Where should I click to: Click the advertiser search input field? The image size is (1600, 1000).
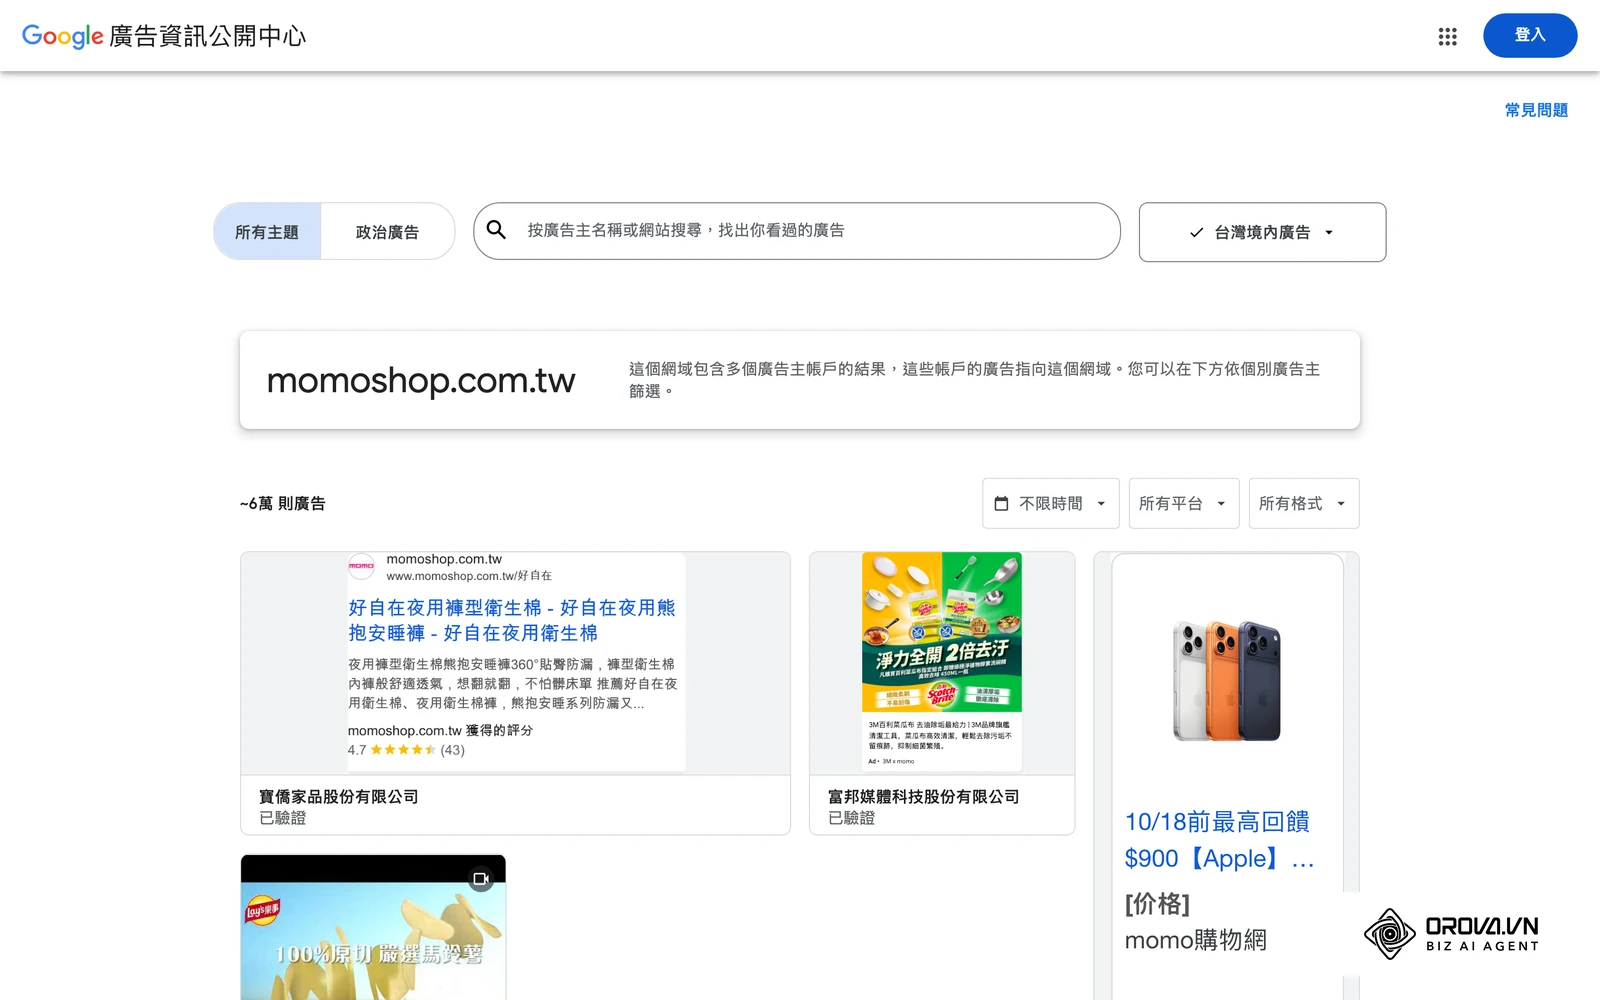click(797, 231)
